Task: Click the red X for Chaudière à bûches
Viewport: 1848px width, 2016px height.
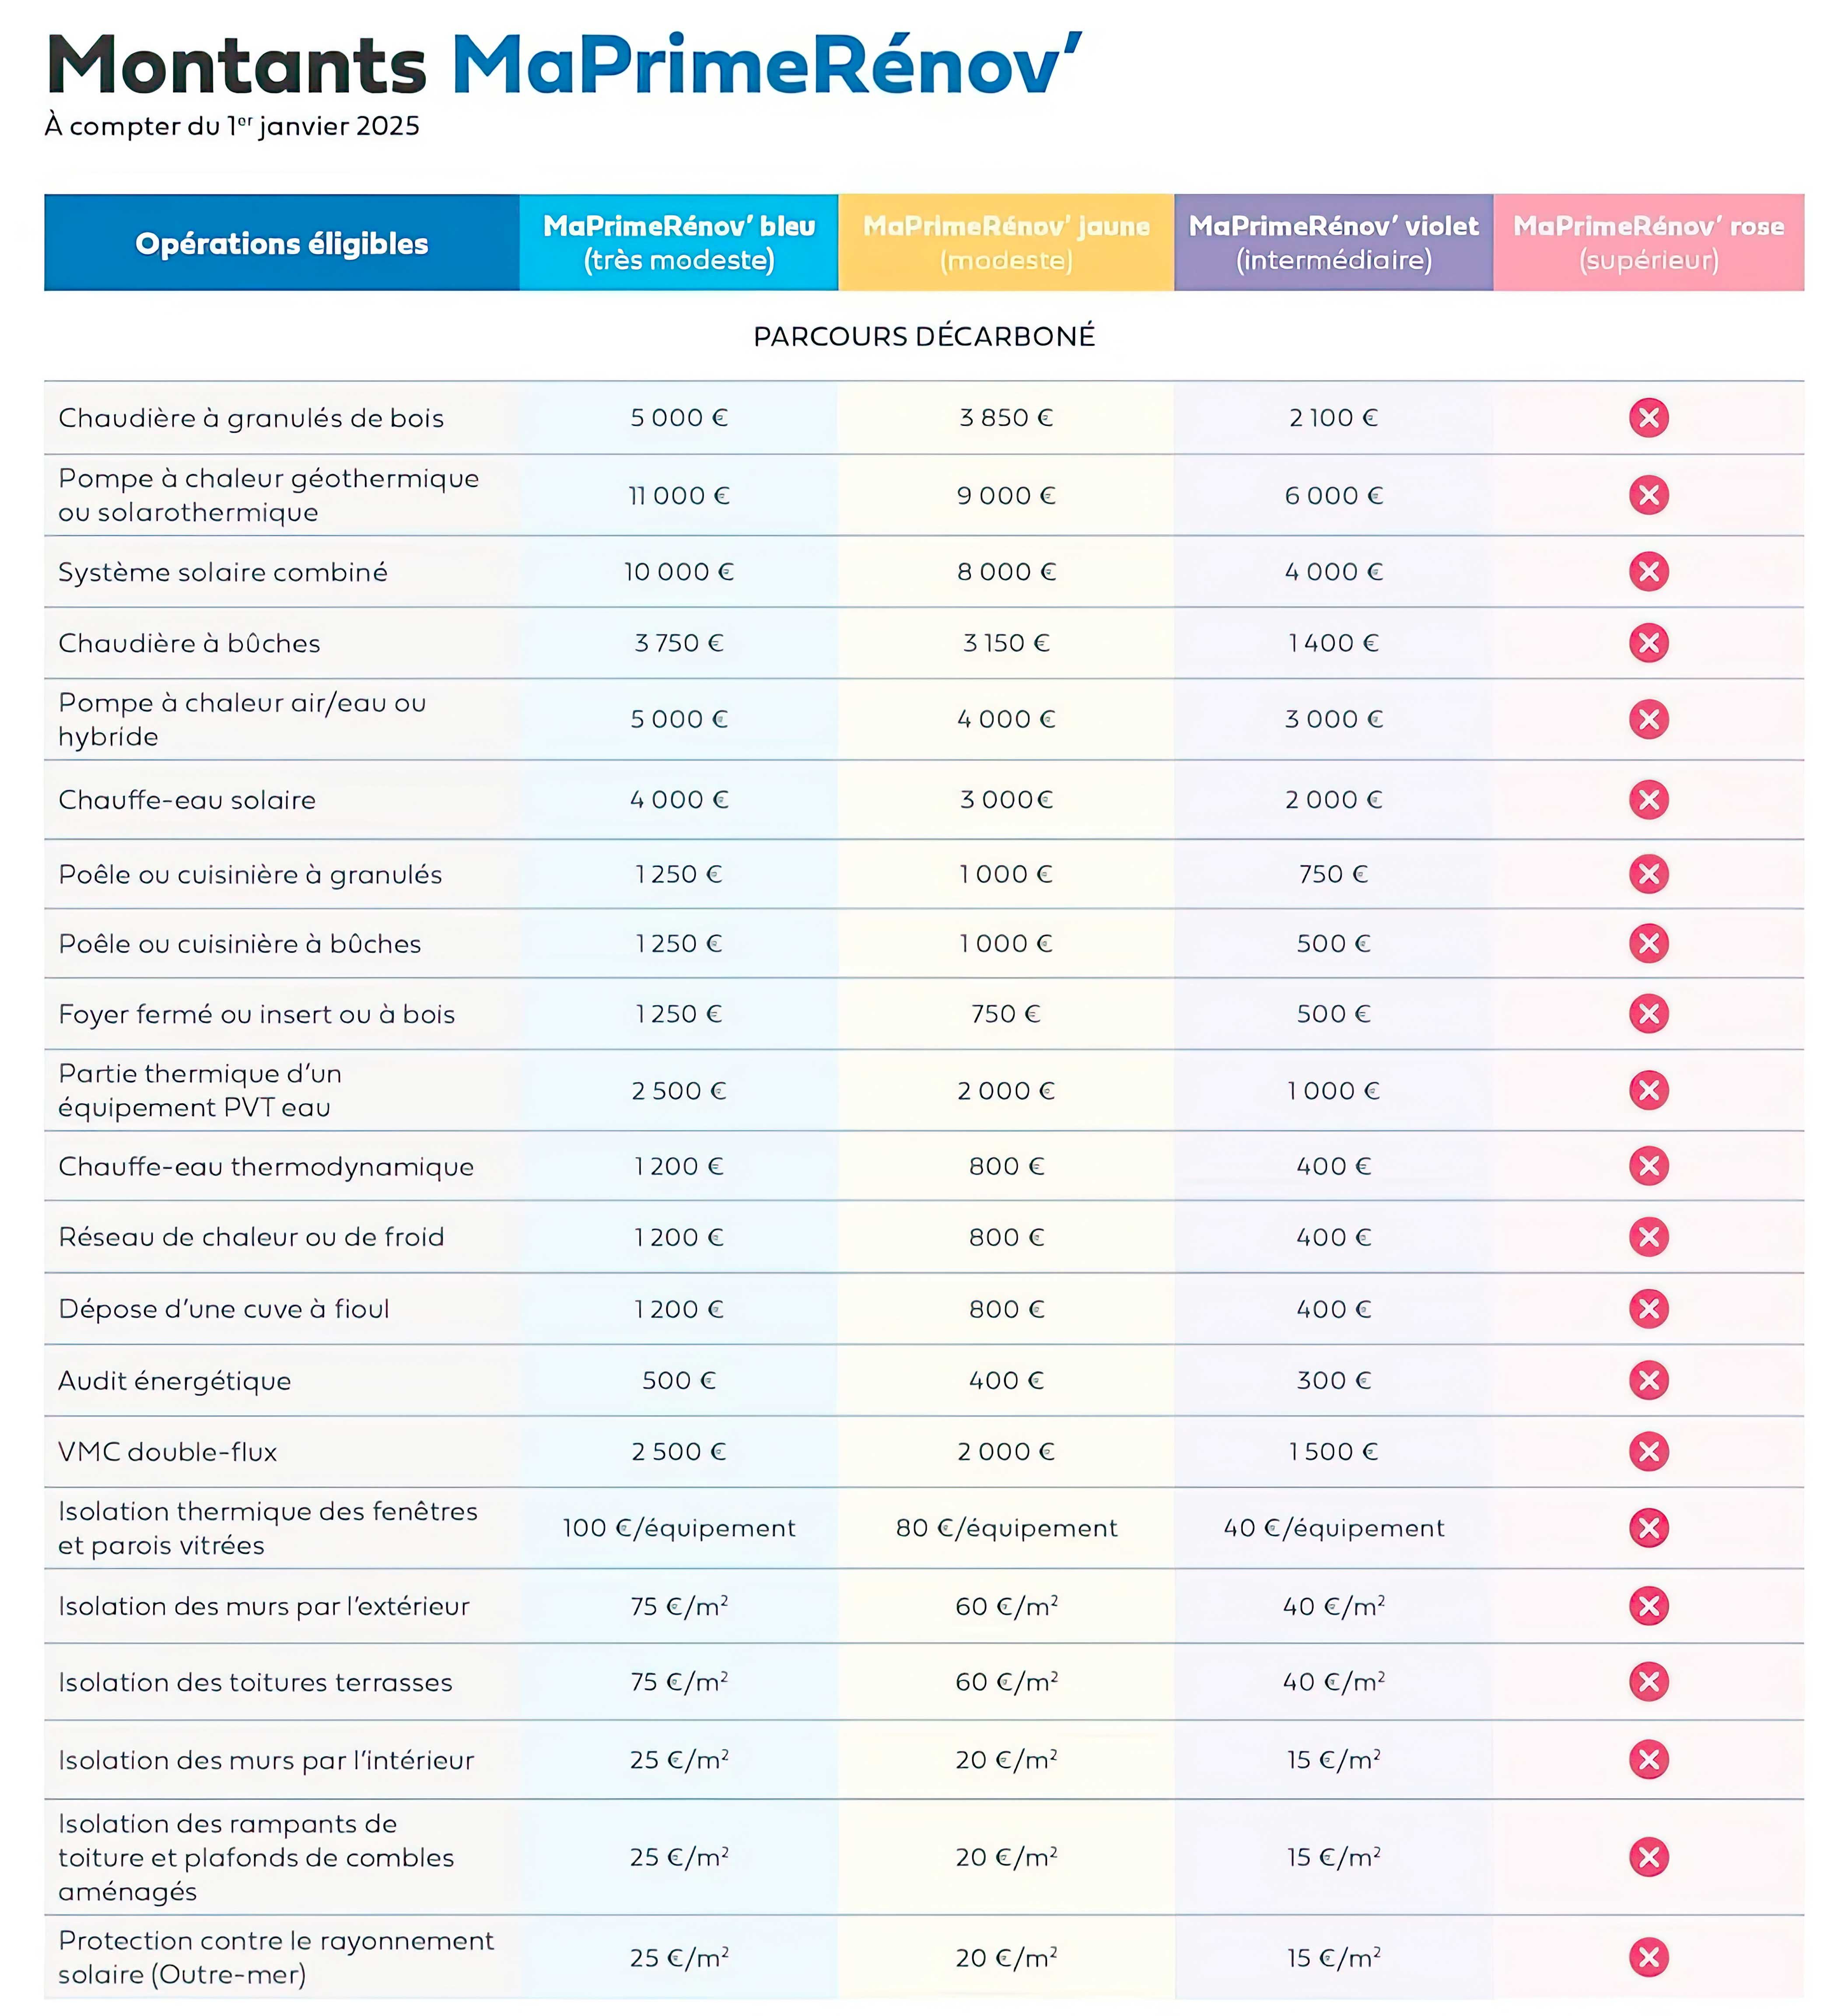Action: pyautogui.click(x=1648, y=643)
